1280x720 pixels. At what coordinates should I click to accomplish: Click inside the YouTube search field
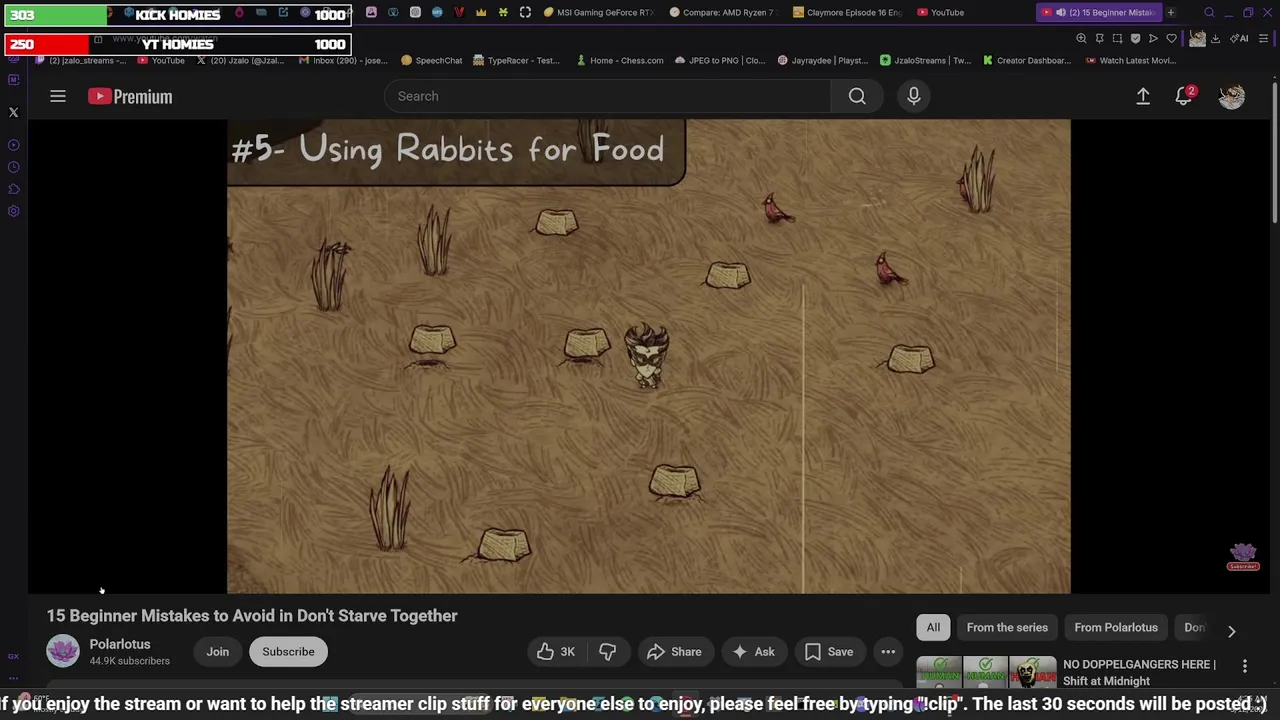point(607,96)
